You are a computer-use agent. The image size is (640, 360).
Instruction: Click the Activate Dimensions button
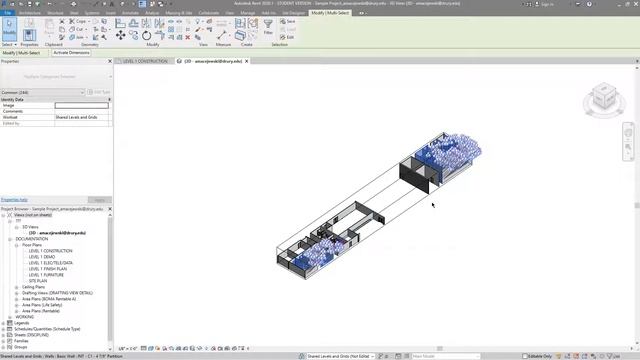pos(71,53)
